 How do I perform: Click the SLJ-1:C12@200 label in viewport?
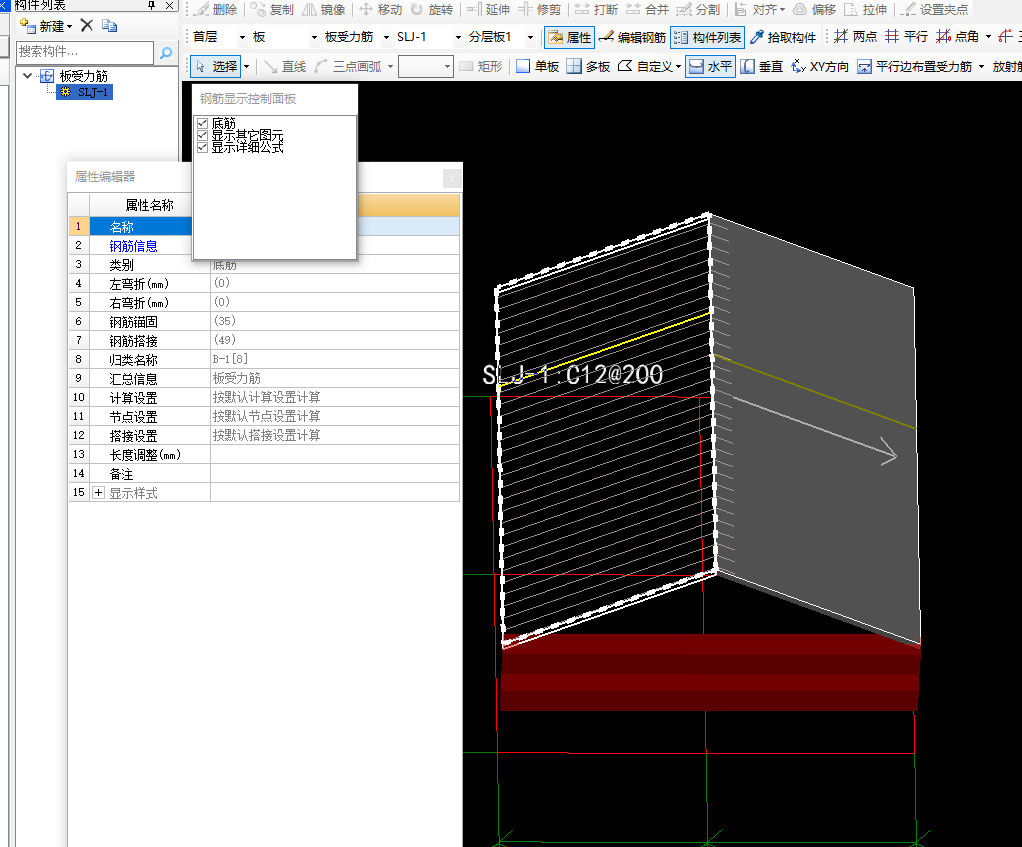coord(572,375)
